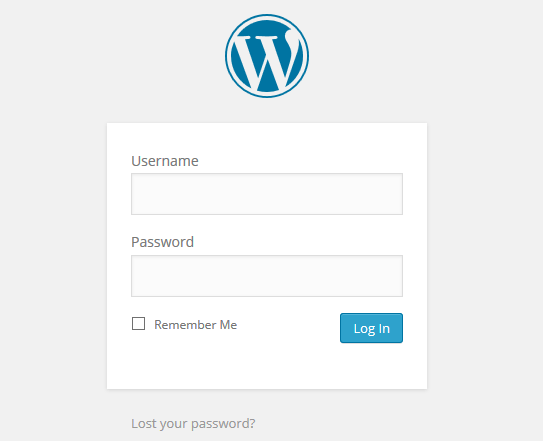Image resolution: width=543 pixels, height=441 pixels.
Task: Tick the Remember Me checkbox
Action: tap(139, 324)
